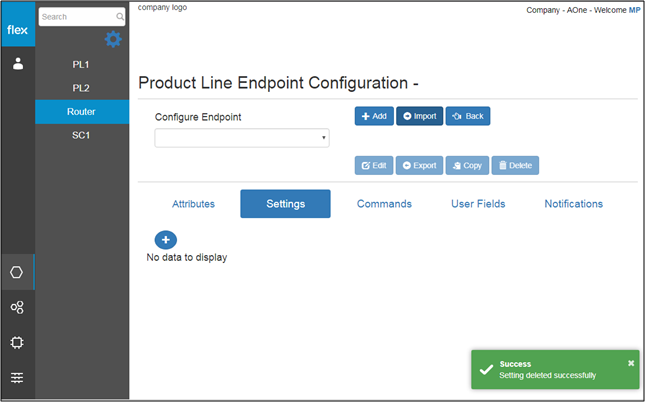645x402 pixels.
Task: Click the MP user link
Action: (634, 10)
